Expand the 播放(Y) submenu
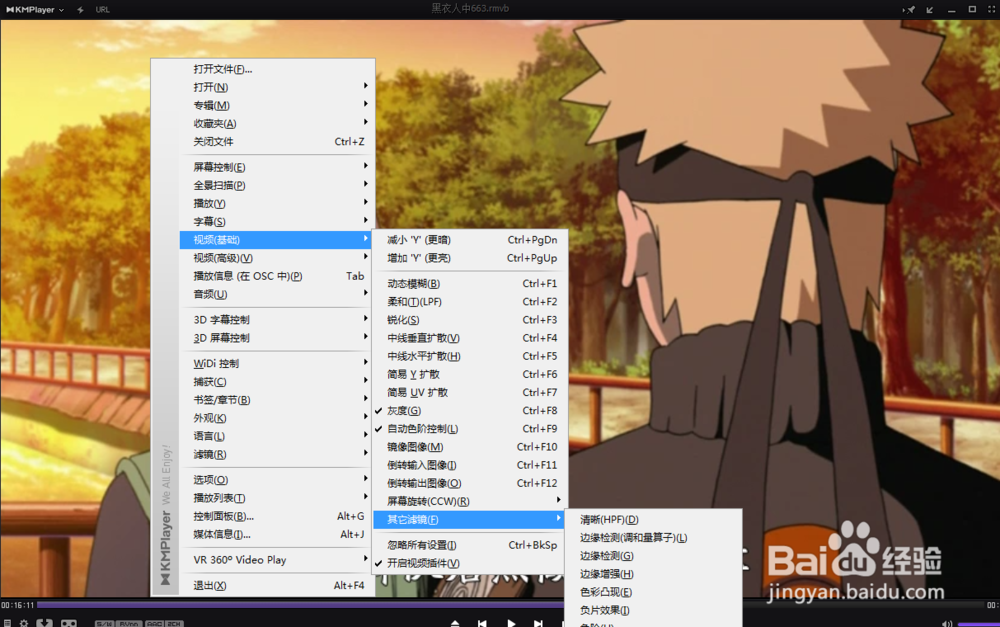This screenshot has width=1000, height=627. pos(277,203)
